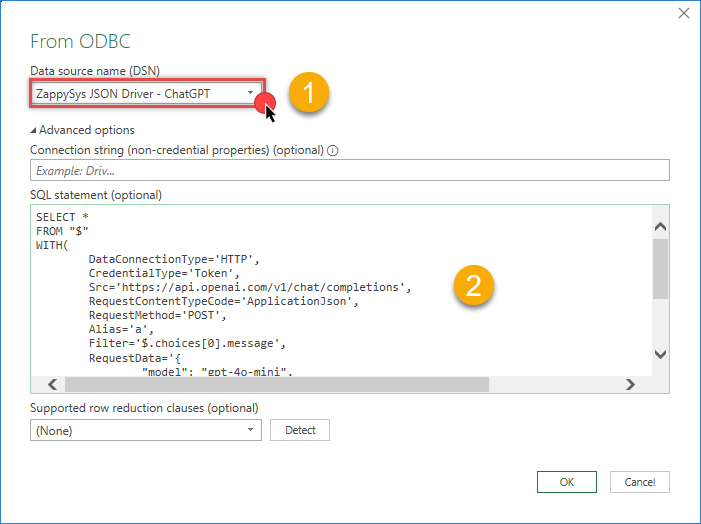The width and height of the screenshot is (701, 524).
Task: Click the line CredentialType='Token'
Action: pos(164,273)
